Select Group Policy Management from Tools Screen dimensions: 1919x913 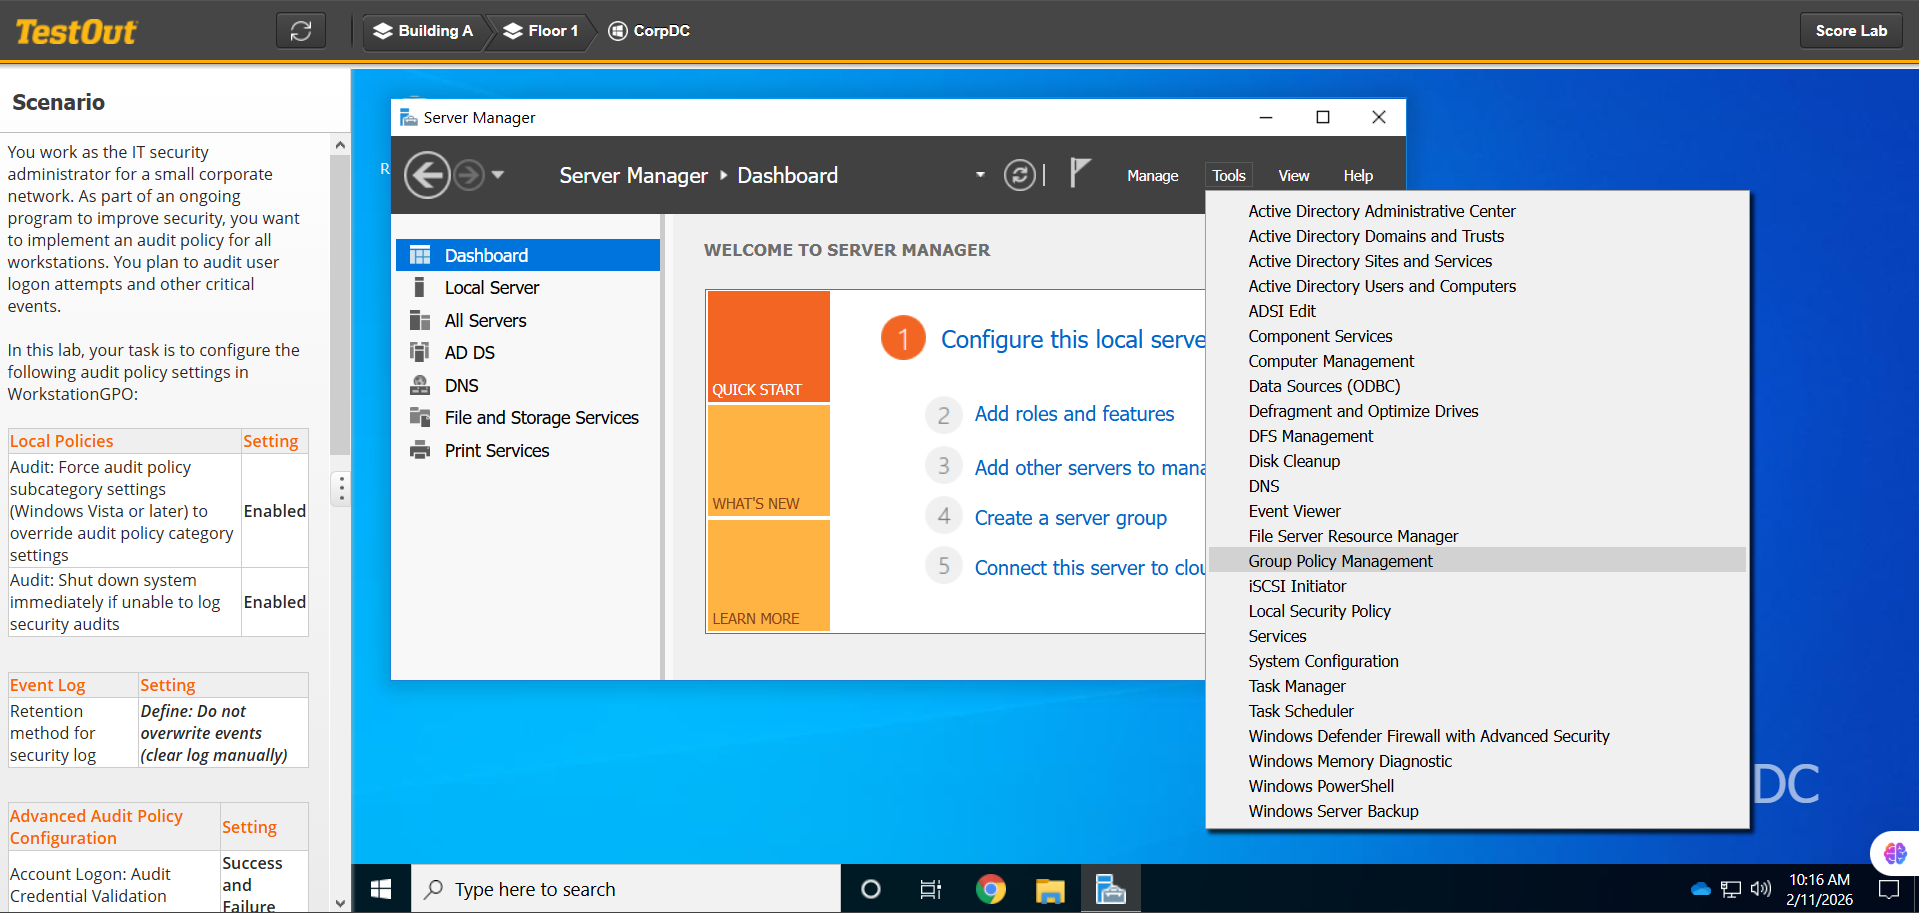1340,561
